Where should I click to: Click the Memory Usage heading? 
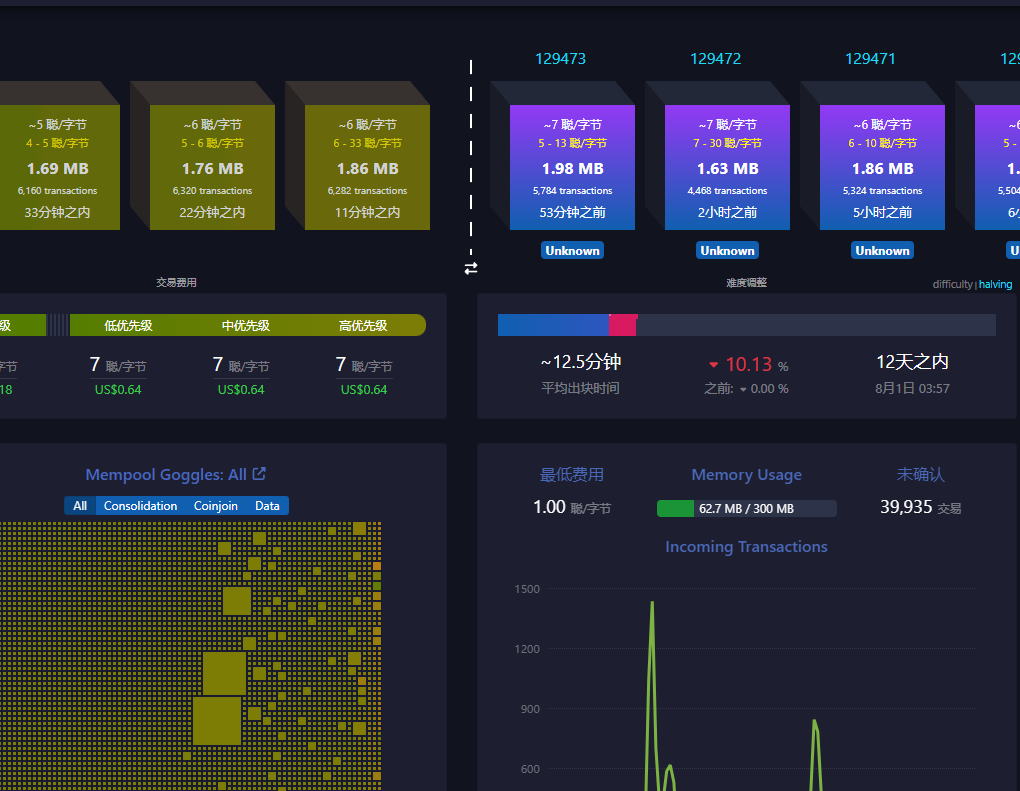click(746, 475)
